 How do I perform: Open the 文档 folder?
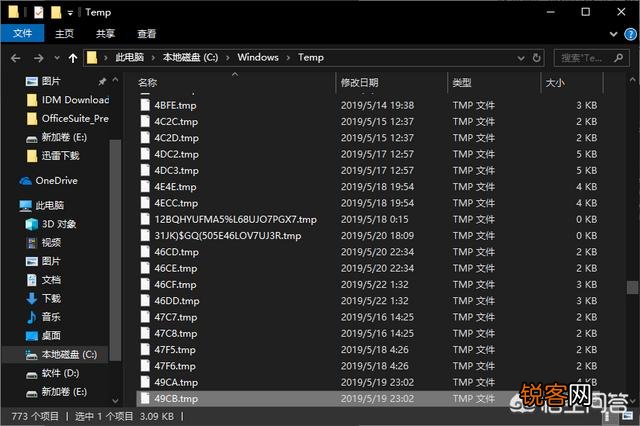pos(44,280)
